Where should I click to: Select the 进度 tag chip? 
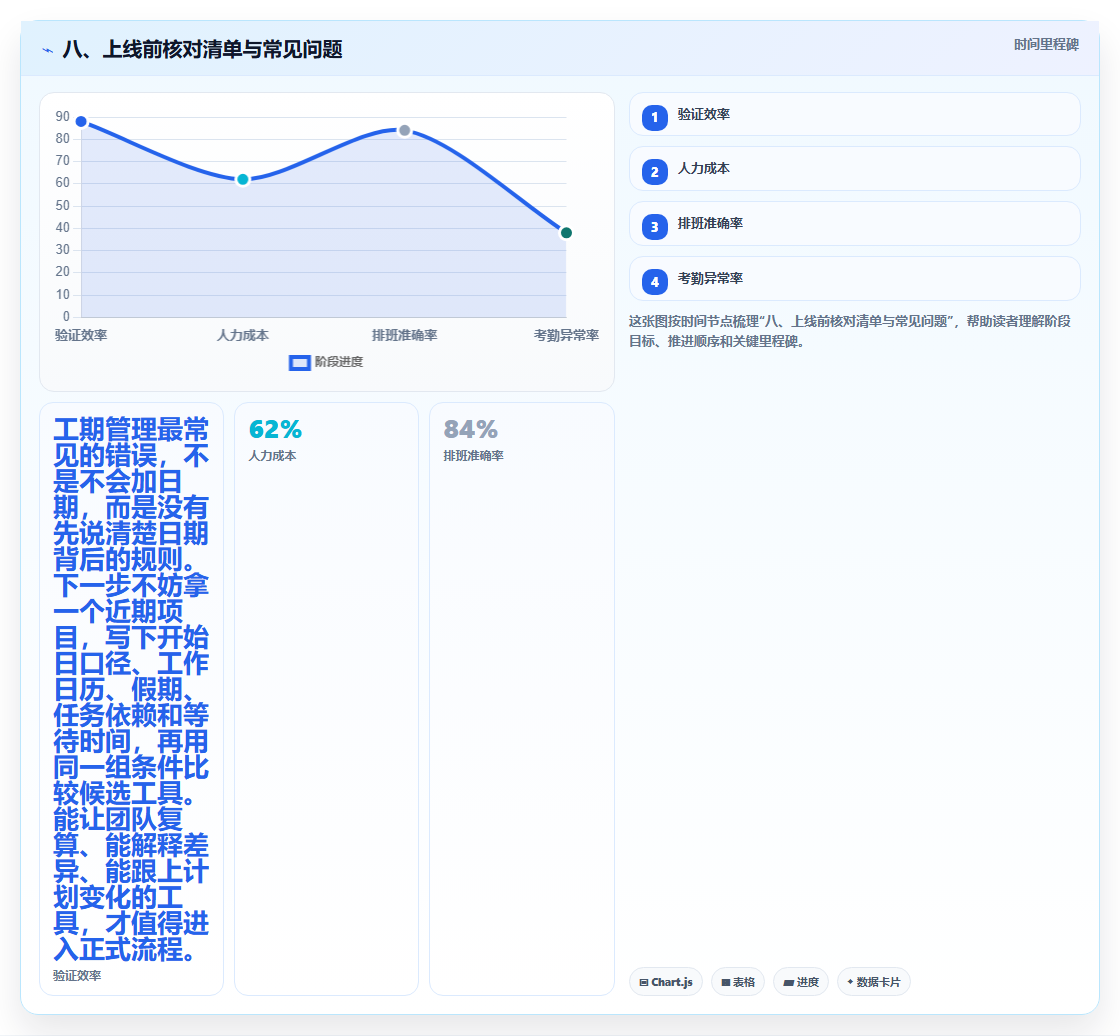[x=801, y=982]
